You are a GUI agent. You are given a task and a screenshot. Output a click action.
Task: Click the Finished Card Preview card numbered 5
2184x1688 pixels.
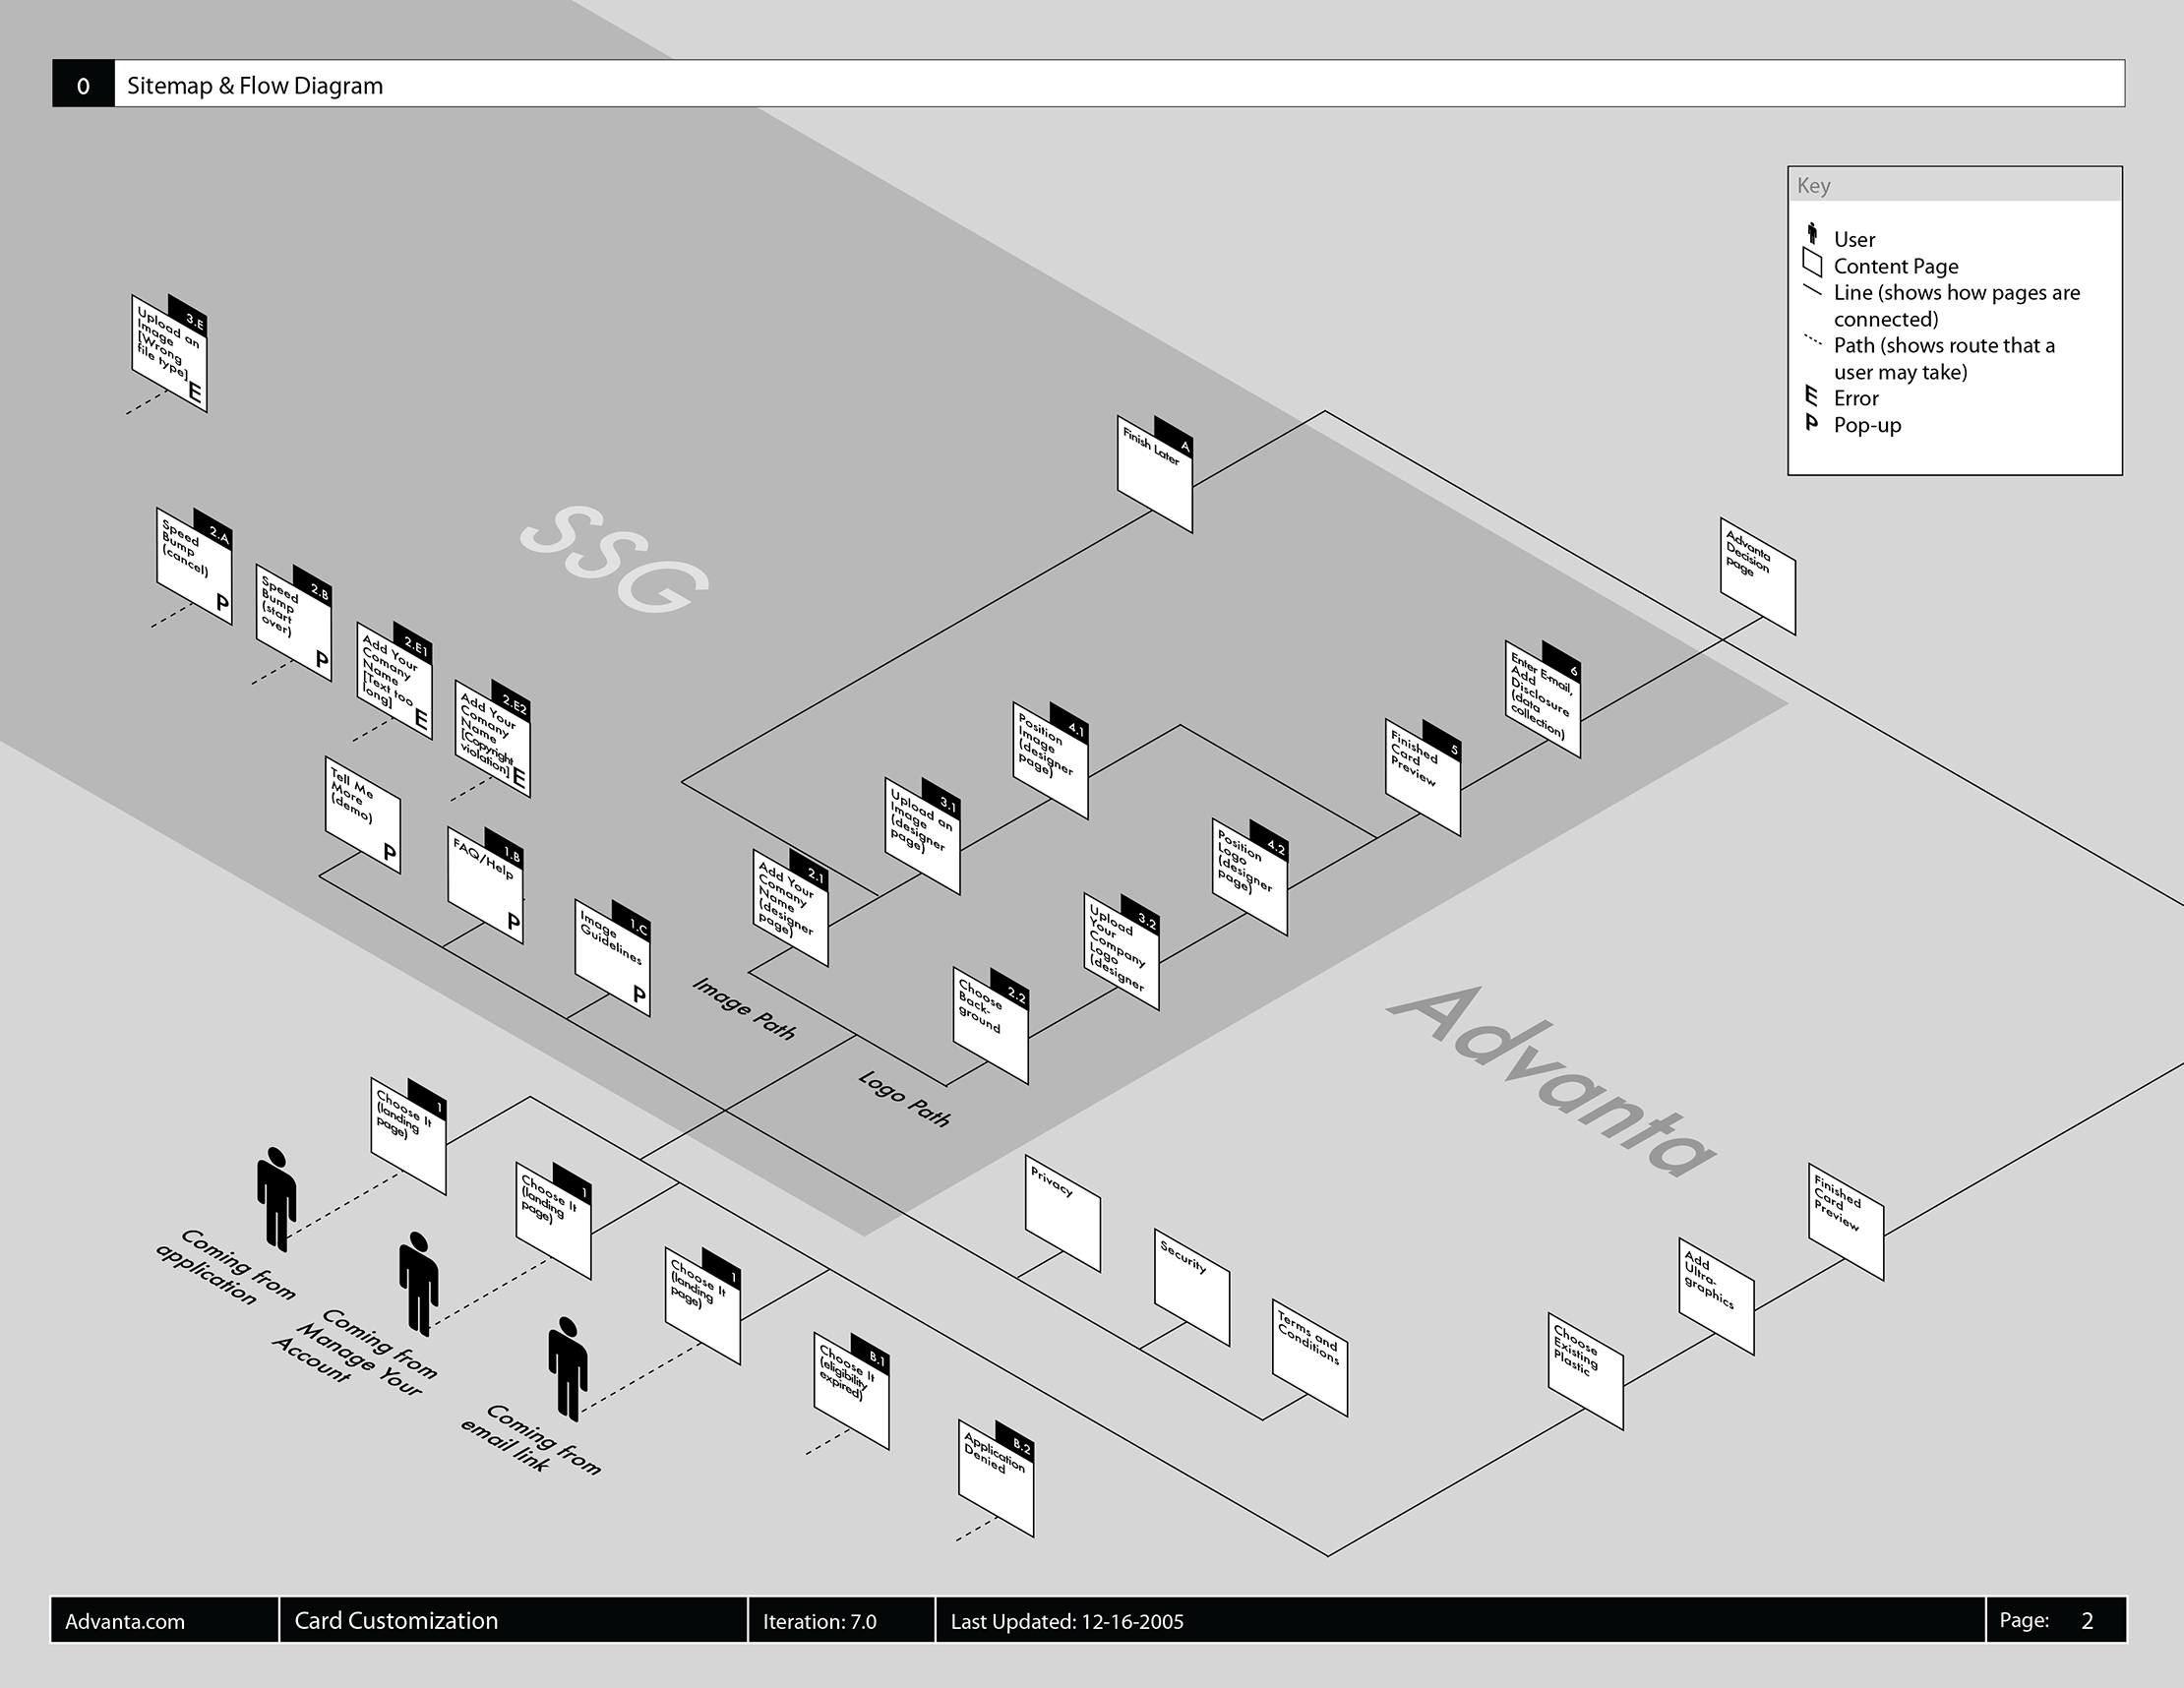[x=1422, y=777]
